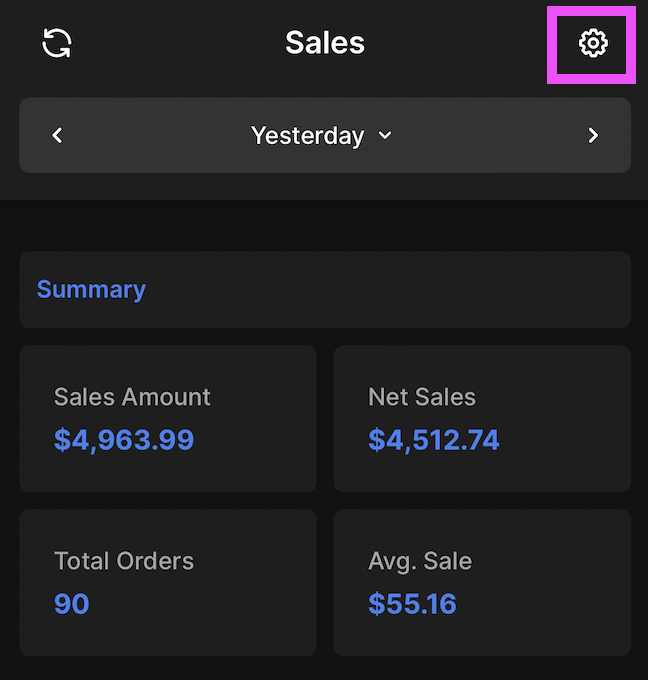Screen dimensions: 648x680
Task: Select the Net Sales label text
Action: [422, 397]
